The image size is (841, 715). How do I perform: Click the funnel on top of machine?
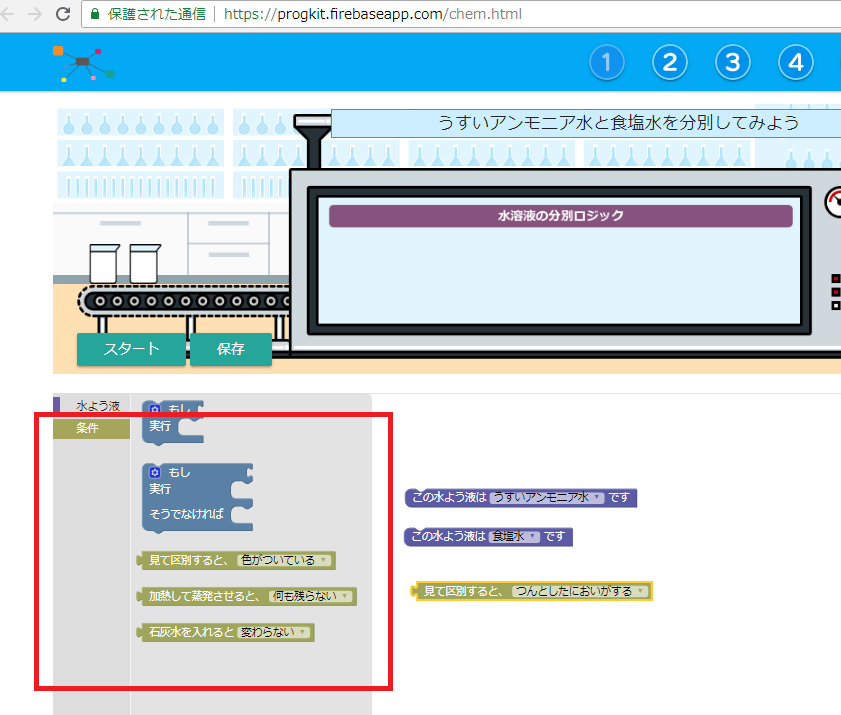[x=313, y=141]
